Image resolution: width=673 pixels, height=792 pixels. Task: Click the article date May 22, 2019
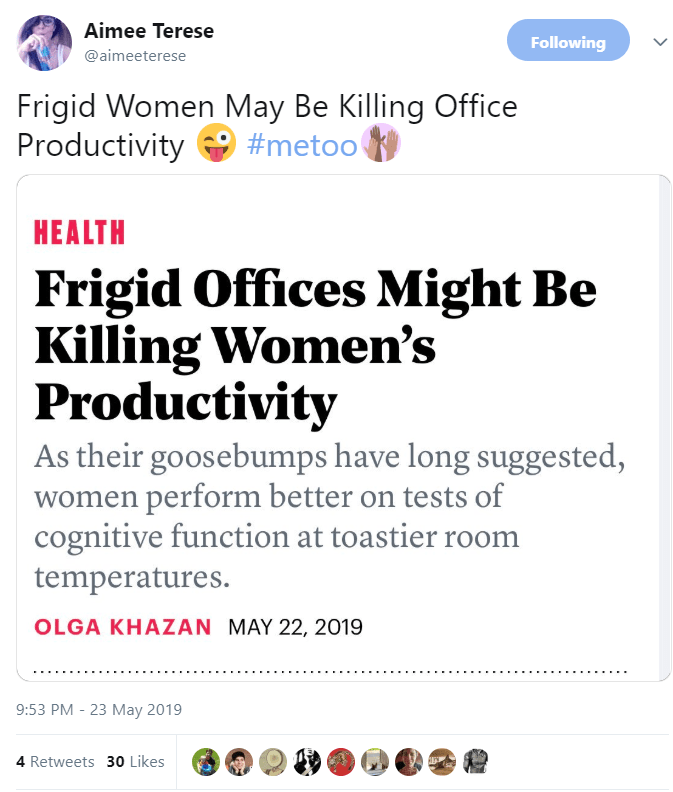(295, 627)
